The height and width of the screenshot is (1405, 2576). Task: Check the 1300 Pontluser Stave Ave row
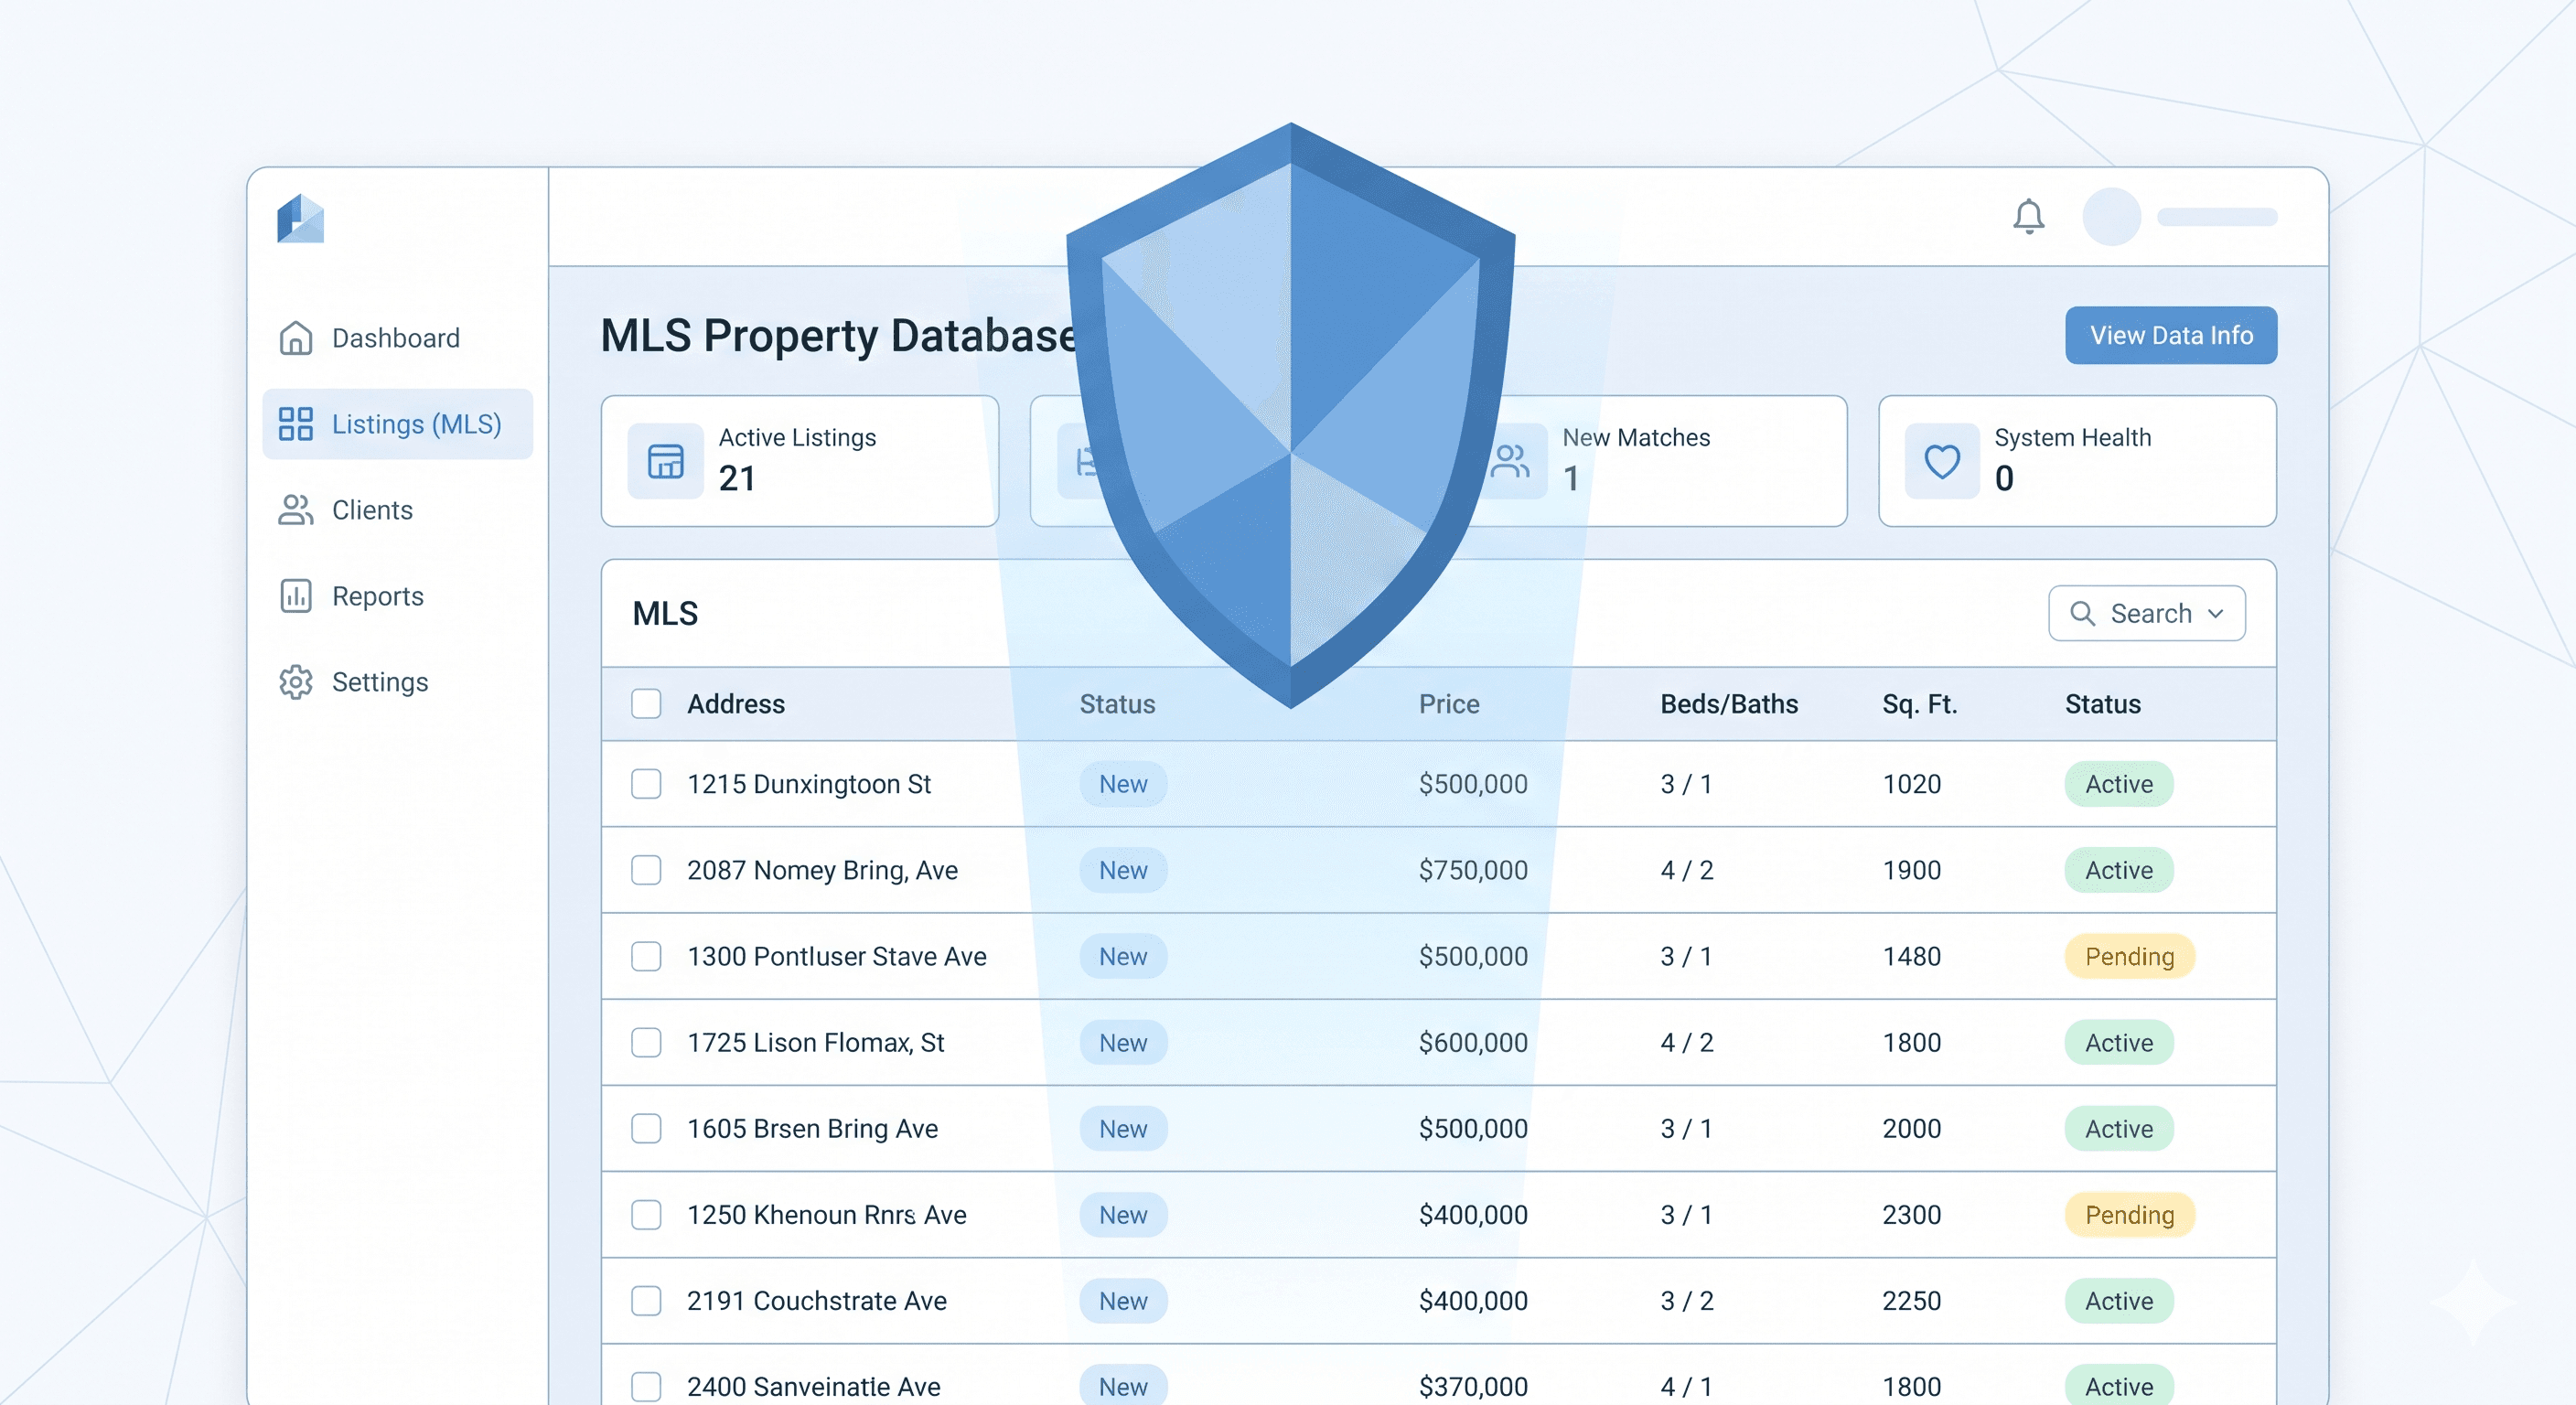646,956
